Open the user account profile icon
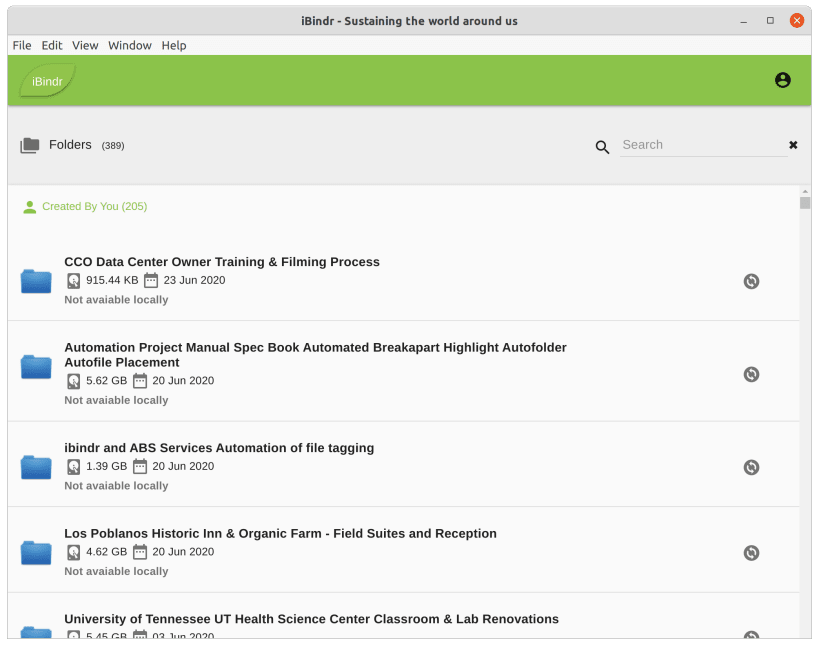 [x=782, y=80]
